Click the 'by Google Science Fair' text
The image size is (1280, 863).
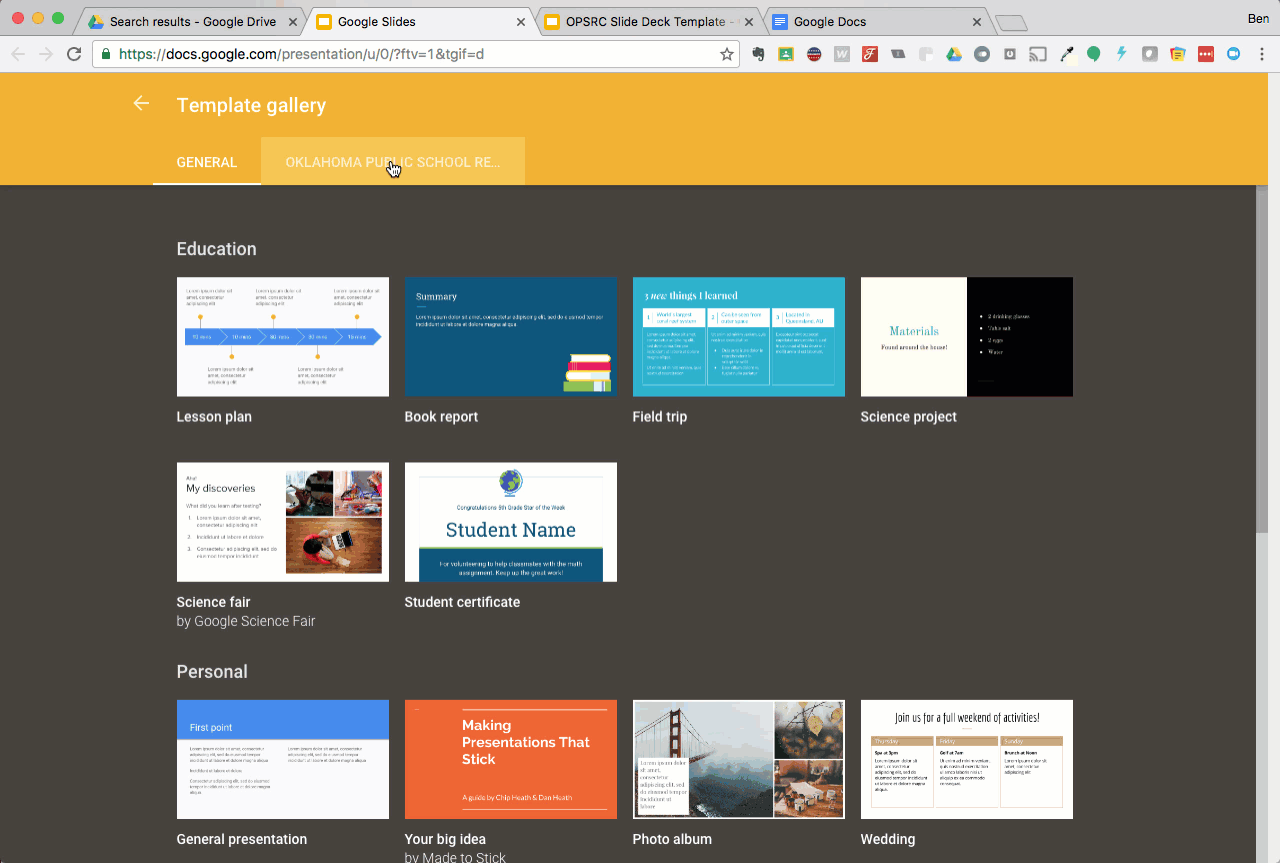tap(246, 621)
